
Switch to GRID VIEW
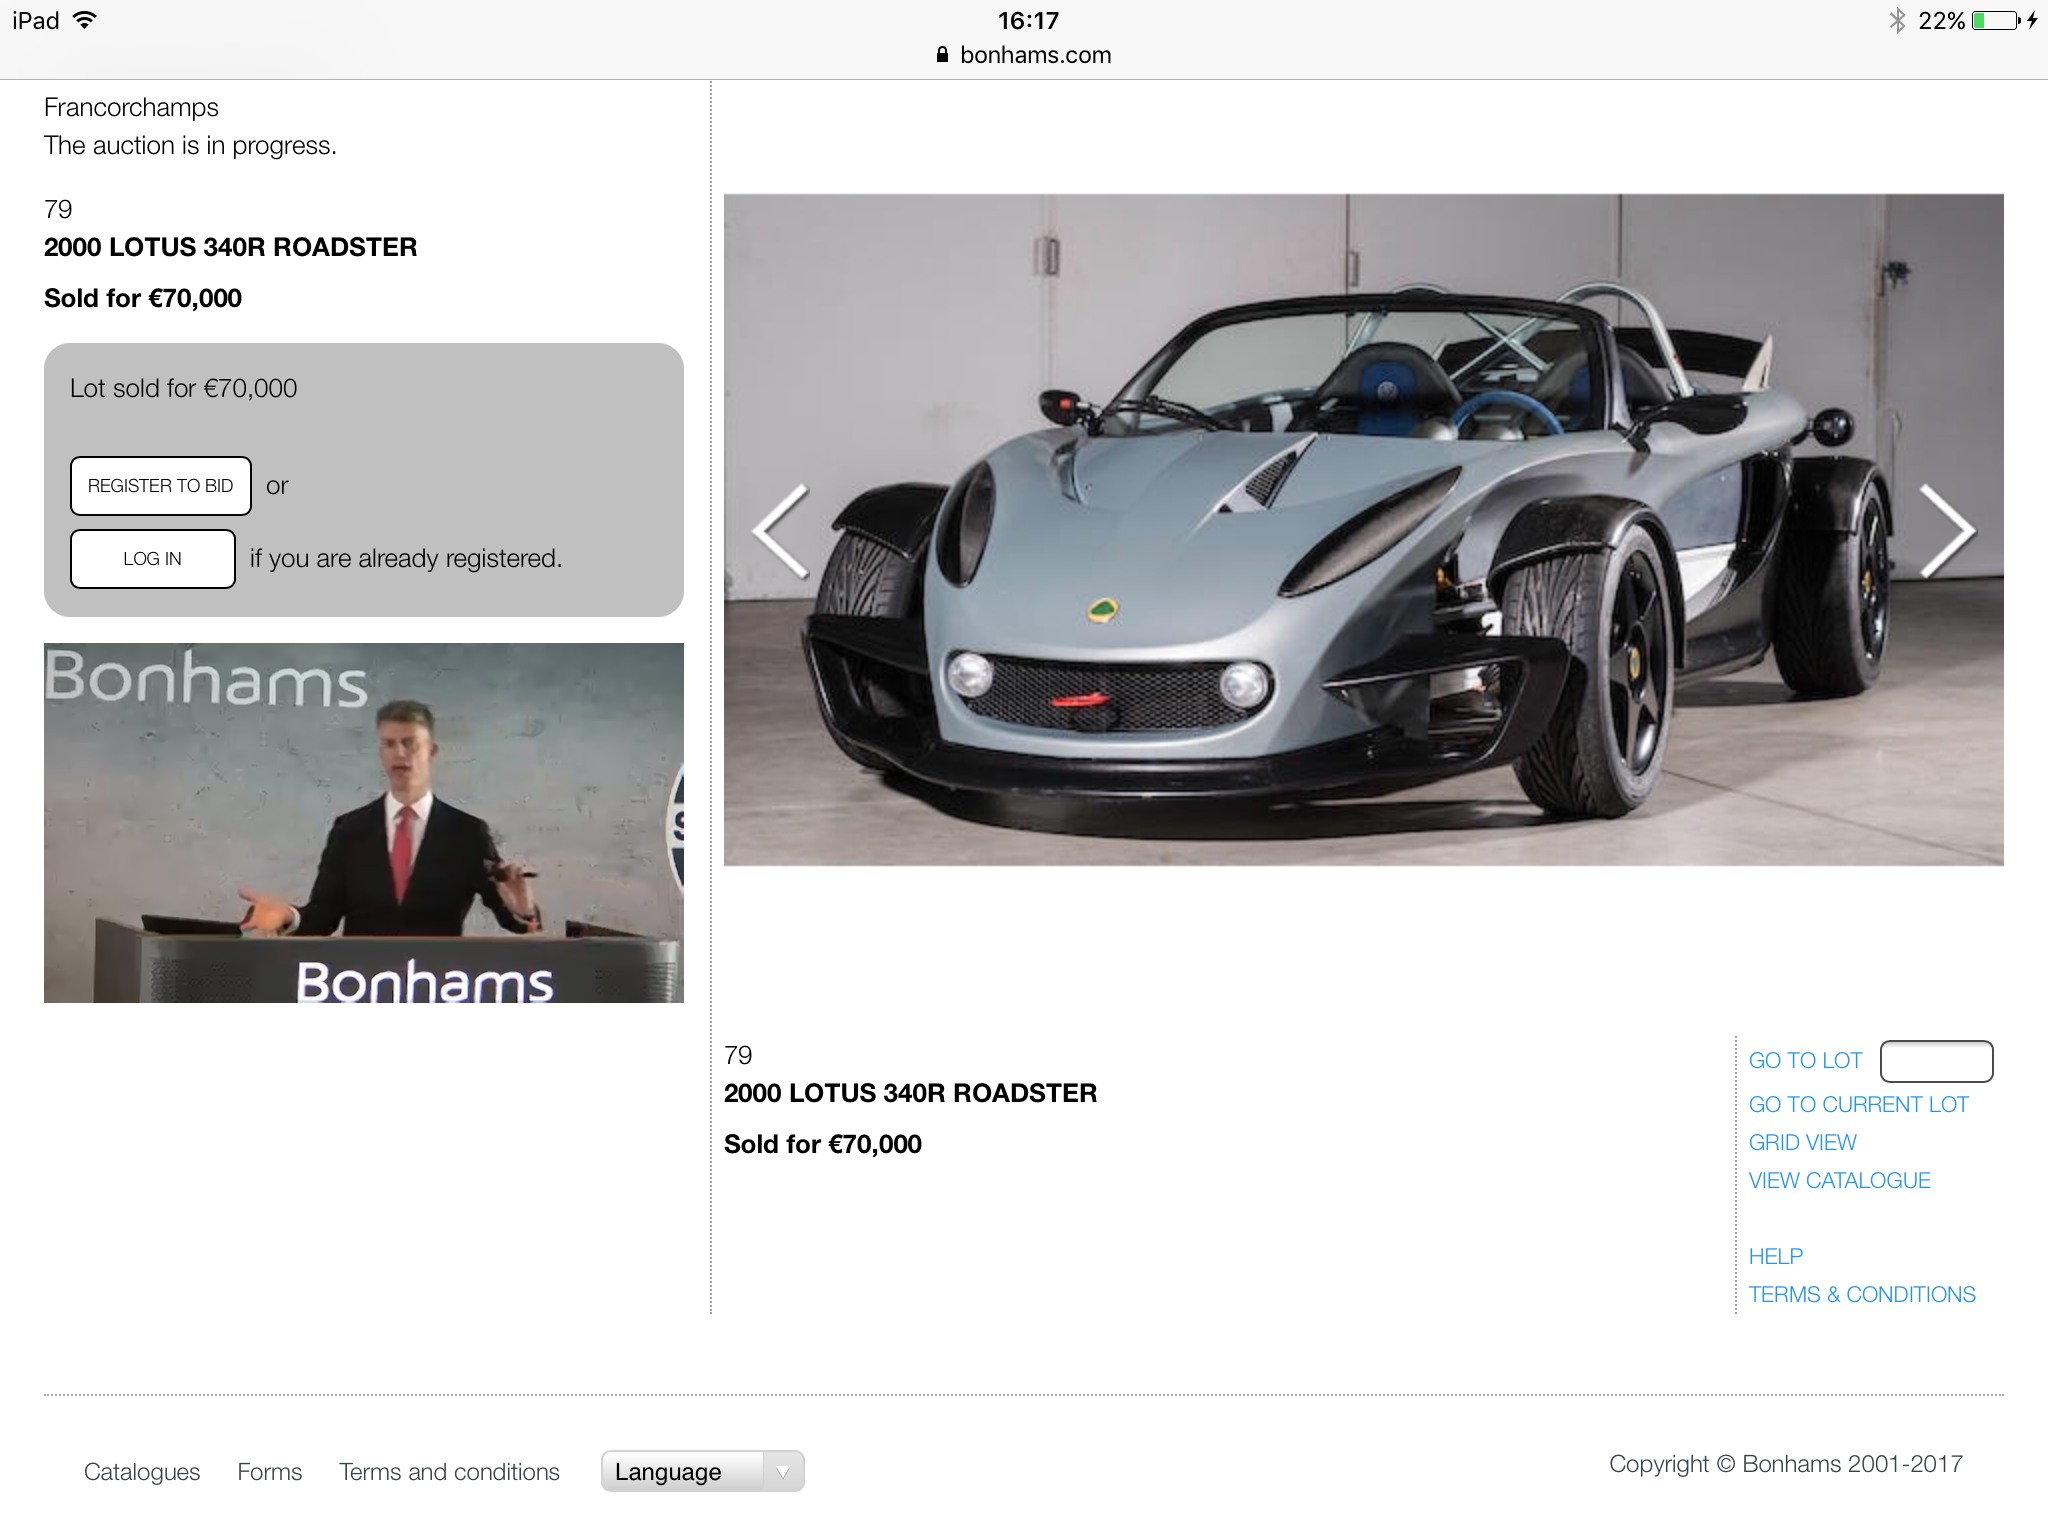coord(1802,1142)
